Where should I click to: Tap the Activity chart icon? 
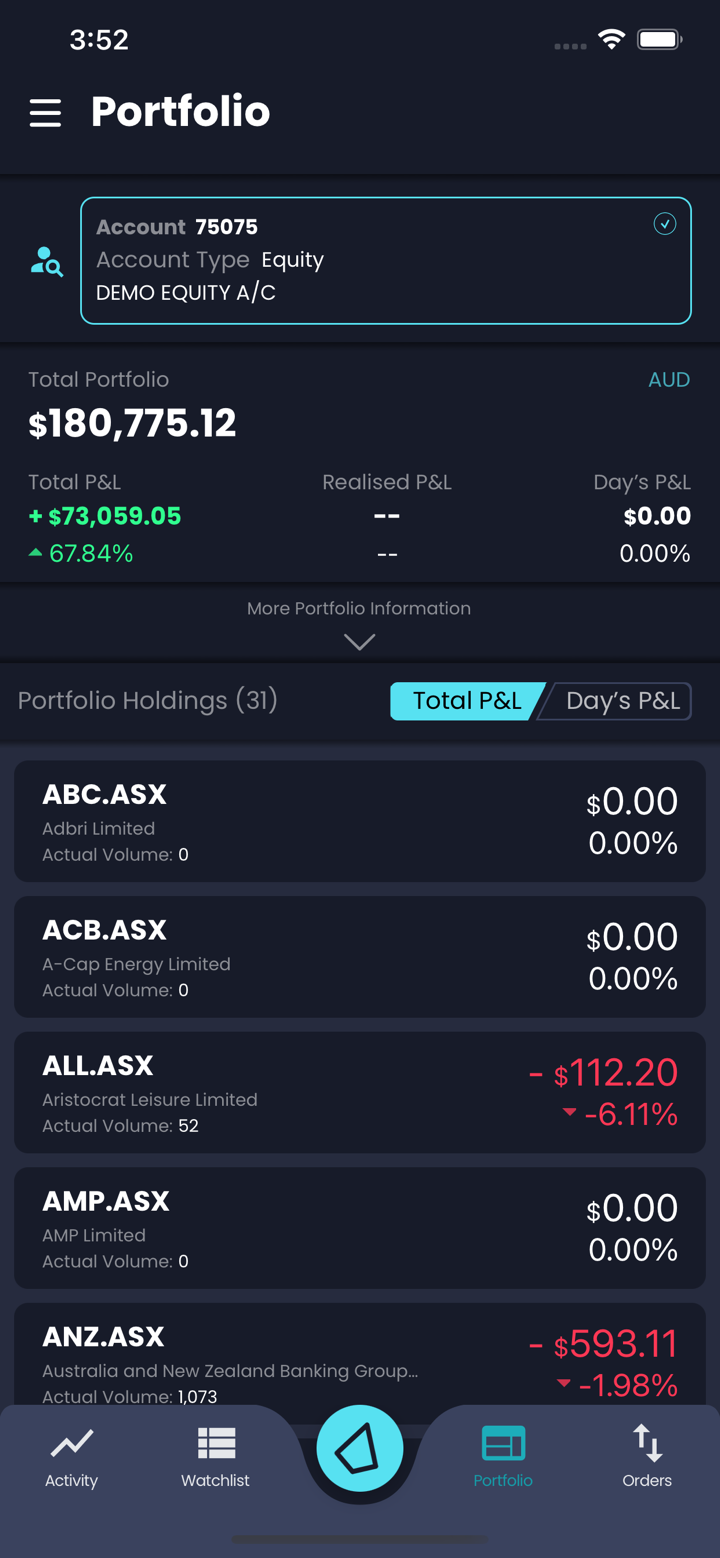pyautogui.click(x=72, y=1443)
